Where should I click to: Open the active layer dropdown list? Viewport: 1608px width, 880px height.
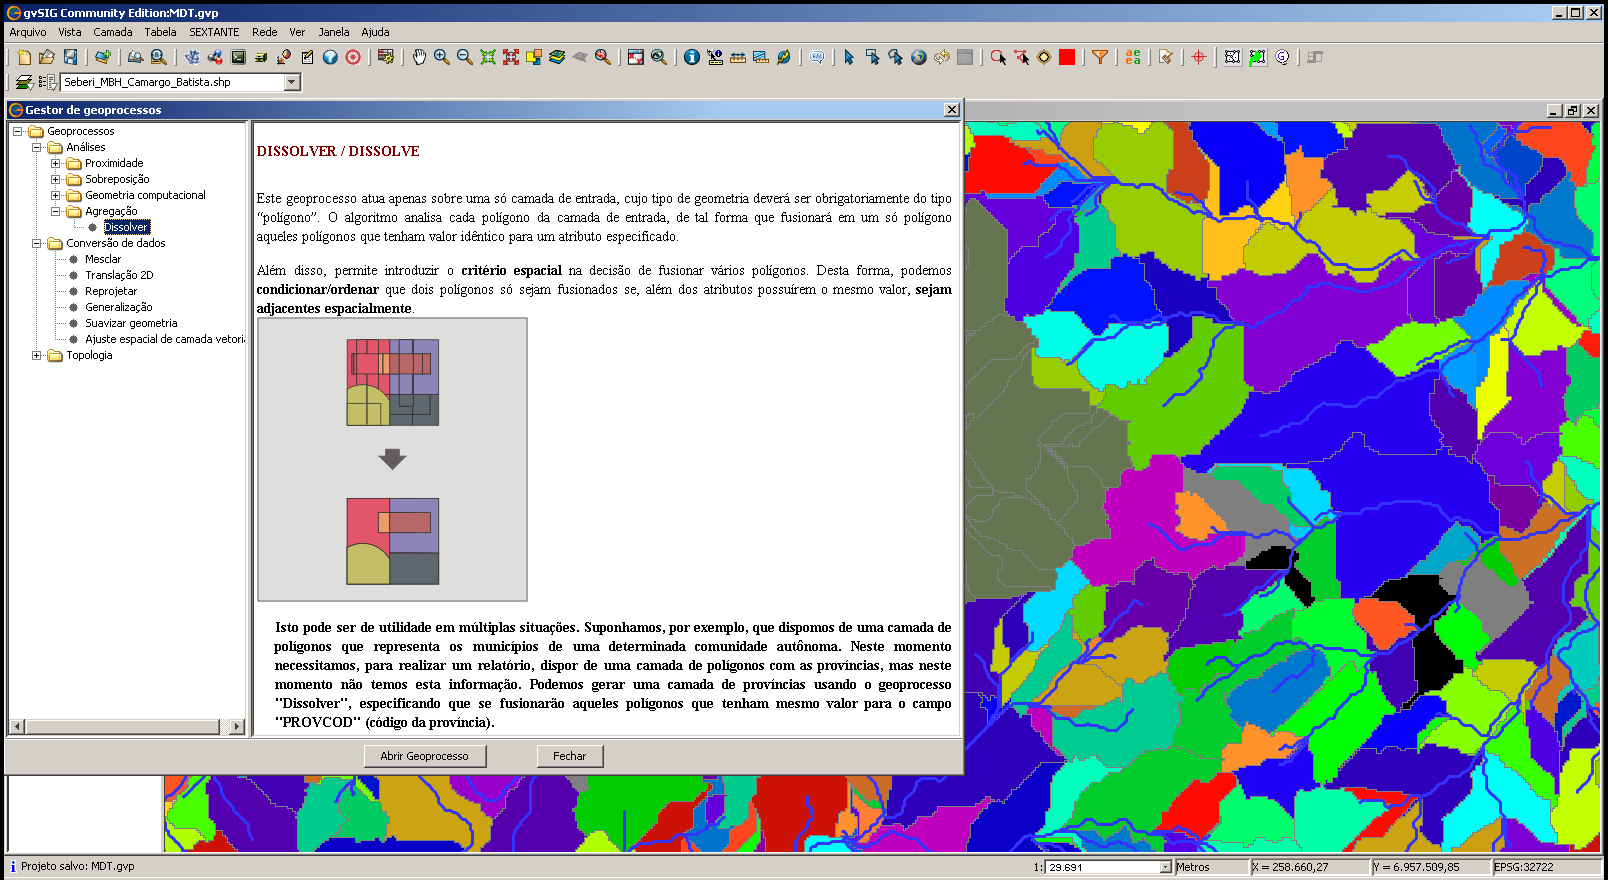pyautogui.click(x=292, y=82)
